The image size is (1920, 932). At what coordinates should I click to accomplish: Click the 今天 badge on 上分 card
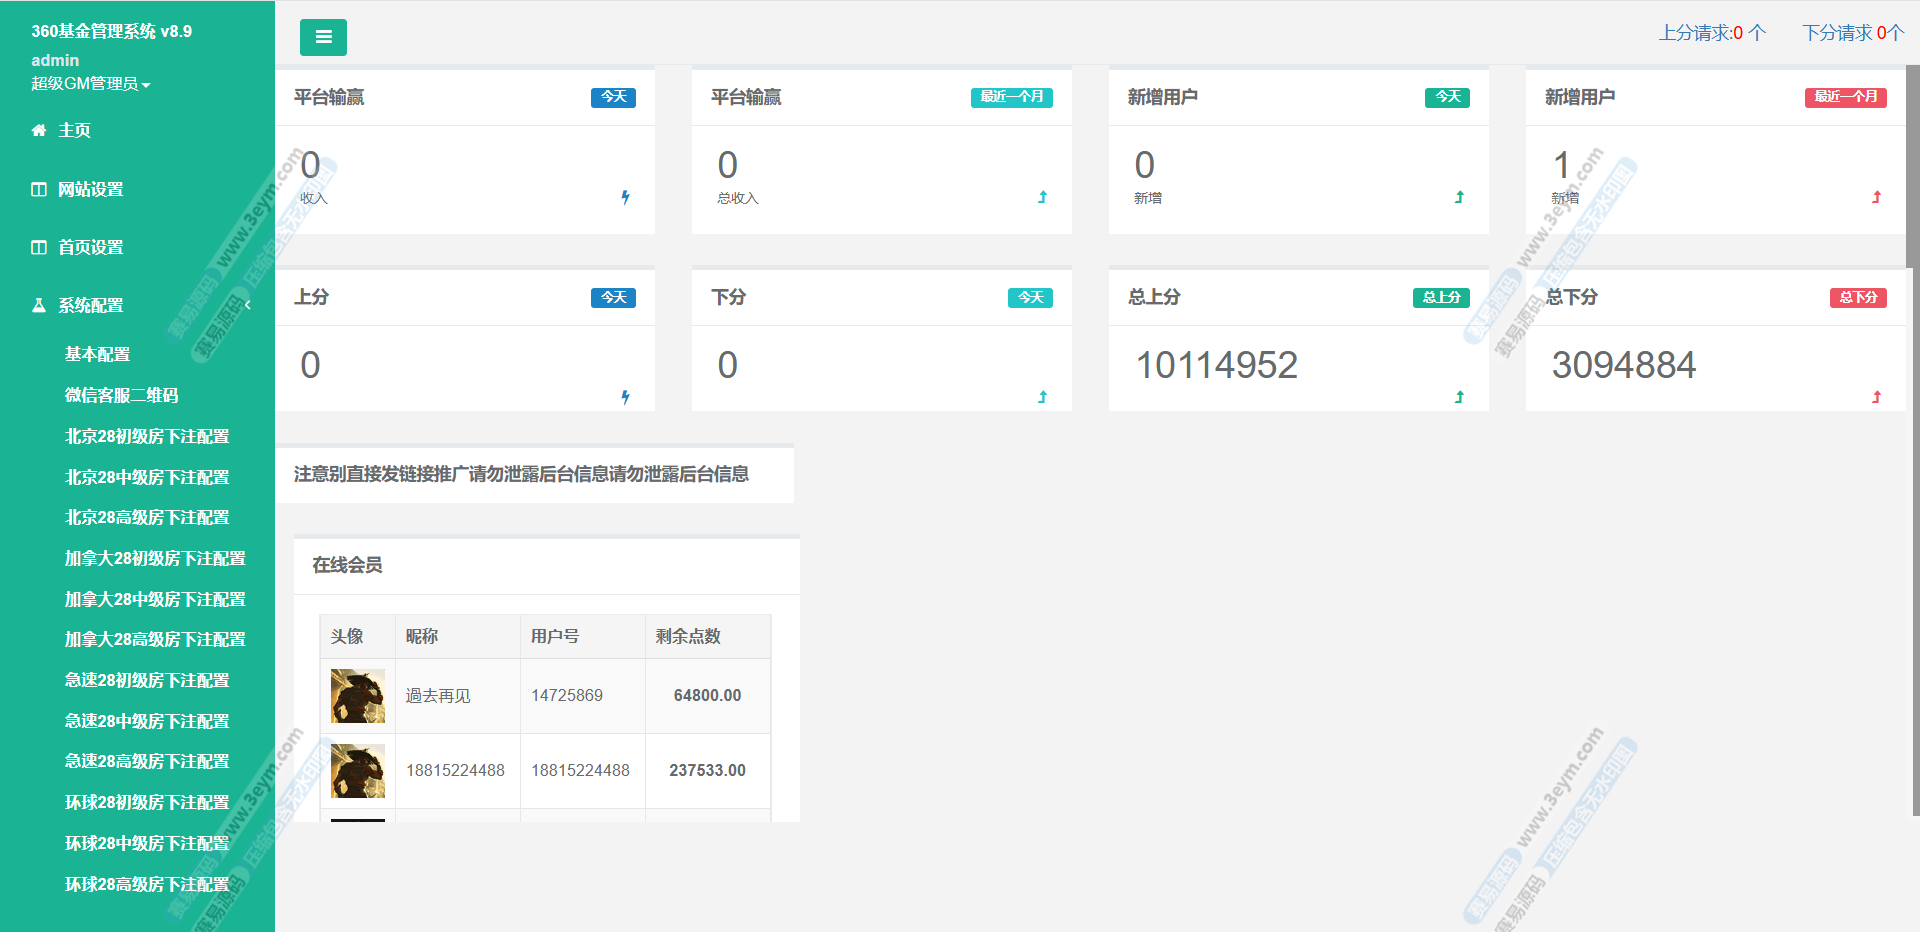coord(613,297)
